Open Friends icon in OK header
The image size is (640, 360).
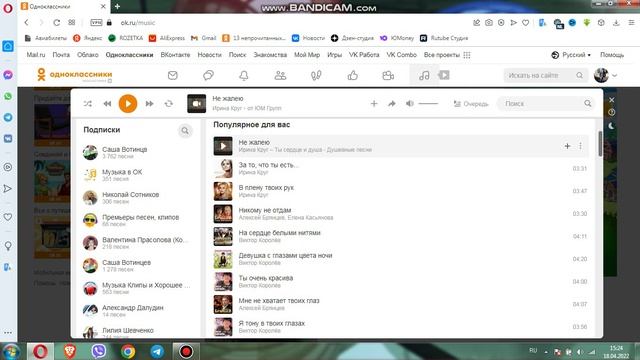tap(280, 76)
